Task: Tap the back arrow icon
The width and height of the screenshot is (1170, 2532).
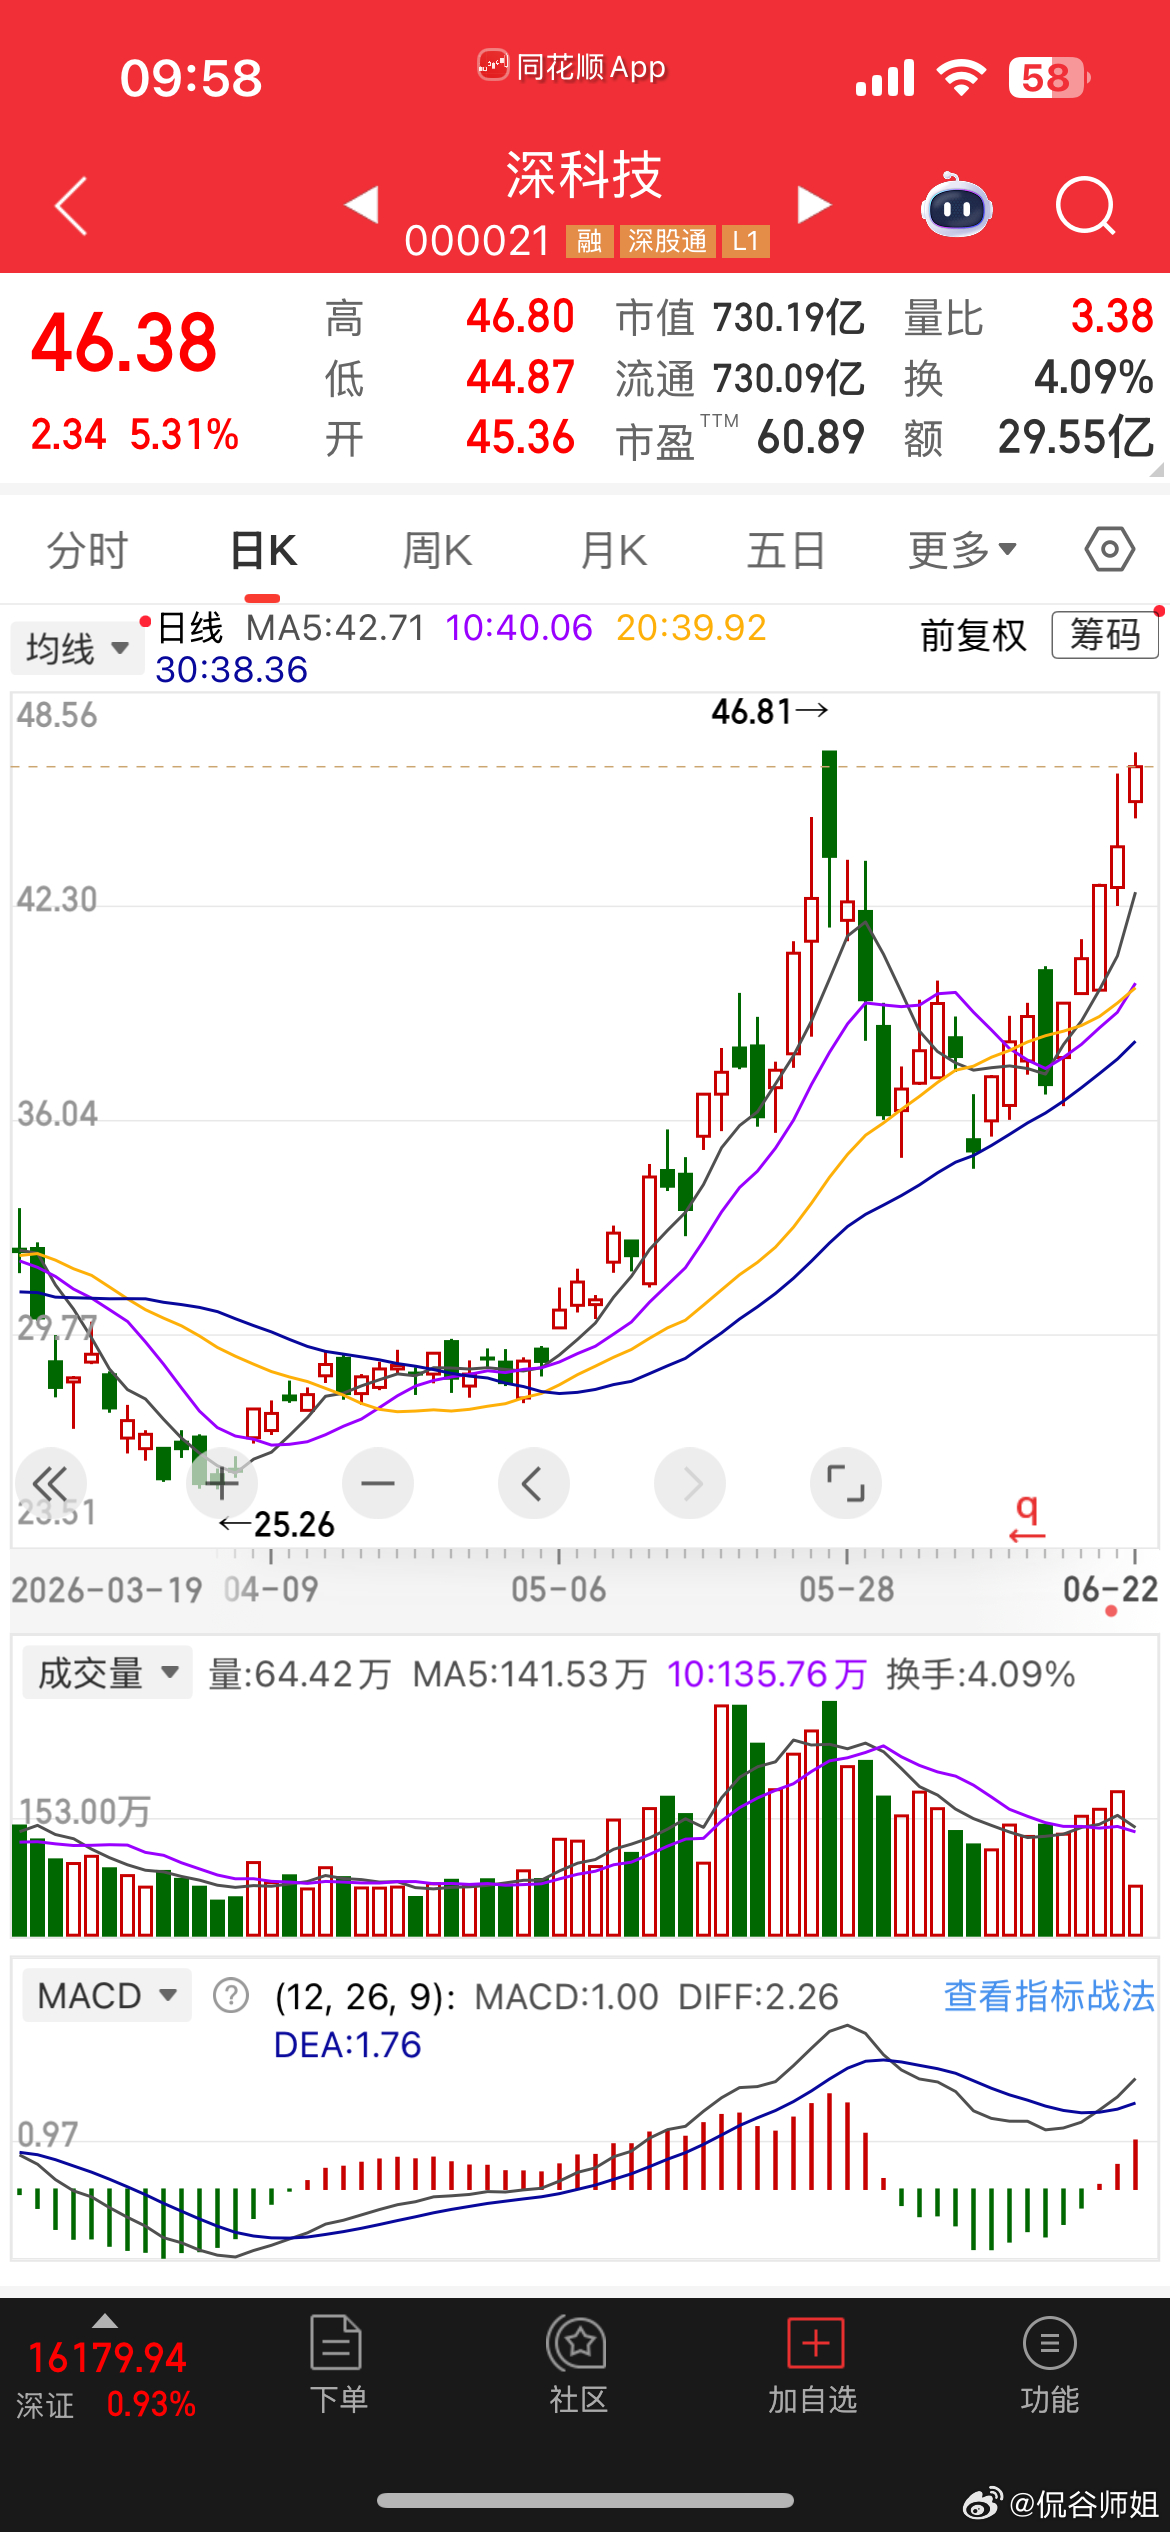Action: coord(72,207)
